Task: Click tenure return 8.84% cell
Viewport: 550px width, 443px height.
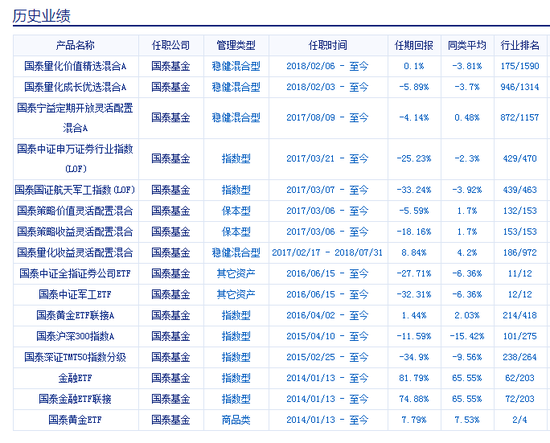Action: [414, 253]
